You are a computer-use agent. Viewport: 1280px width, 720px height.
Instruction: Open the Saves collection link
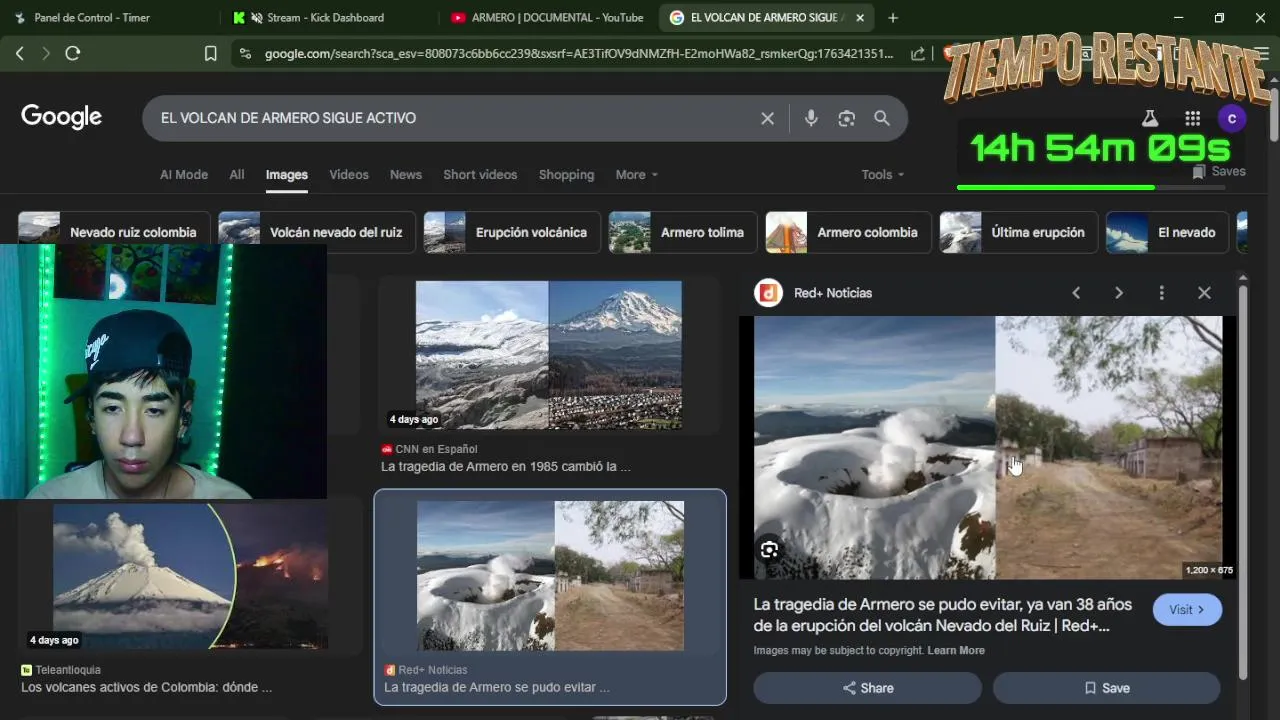pyautogui.click(x=1219, y=172)
